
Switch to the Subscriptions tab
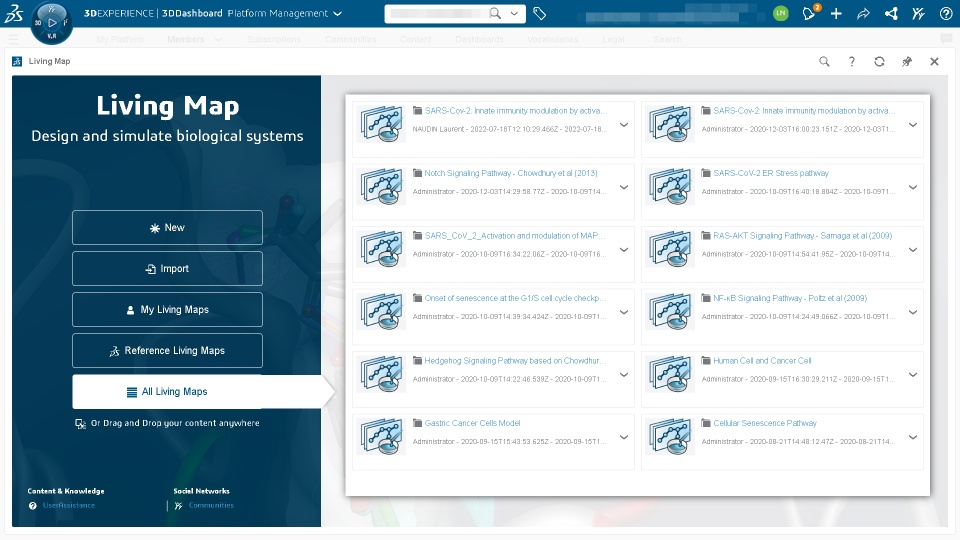[x=274, y=39]
